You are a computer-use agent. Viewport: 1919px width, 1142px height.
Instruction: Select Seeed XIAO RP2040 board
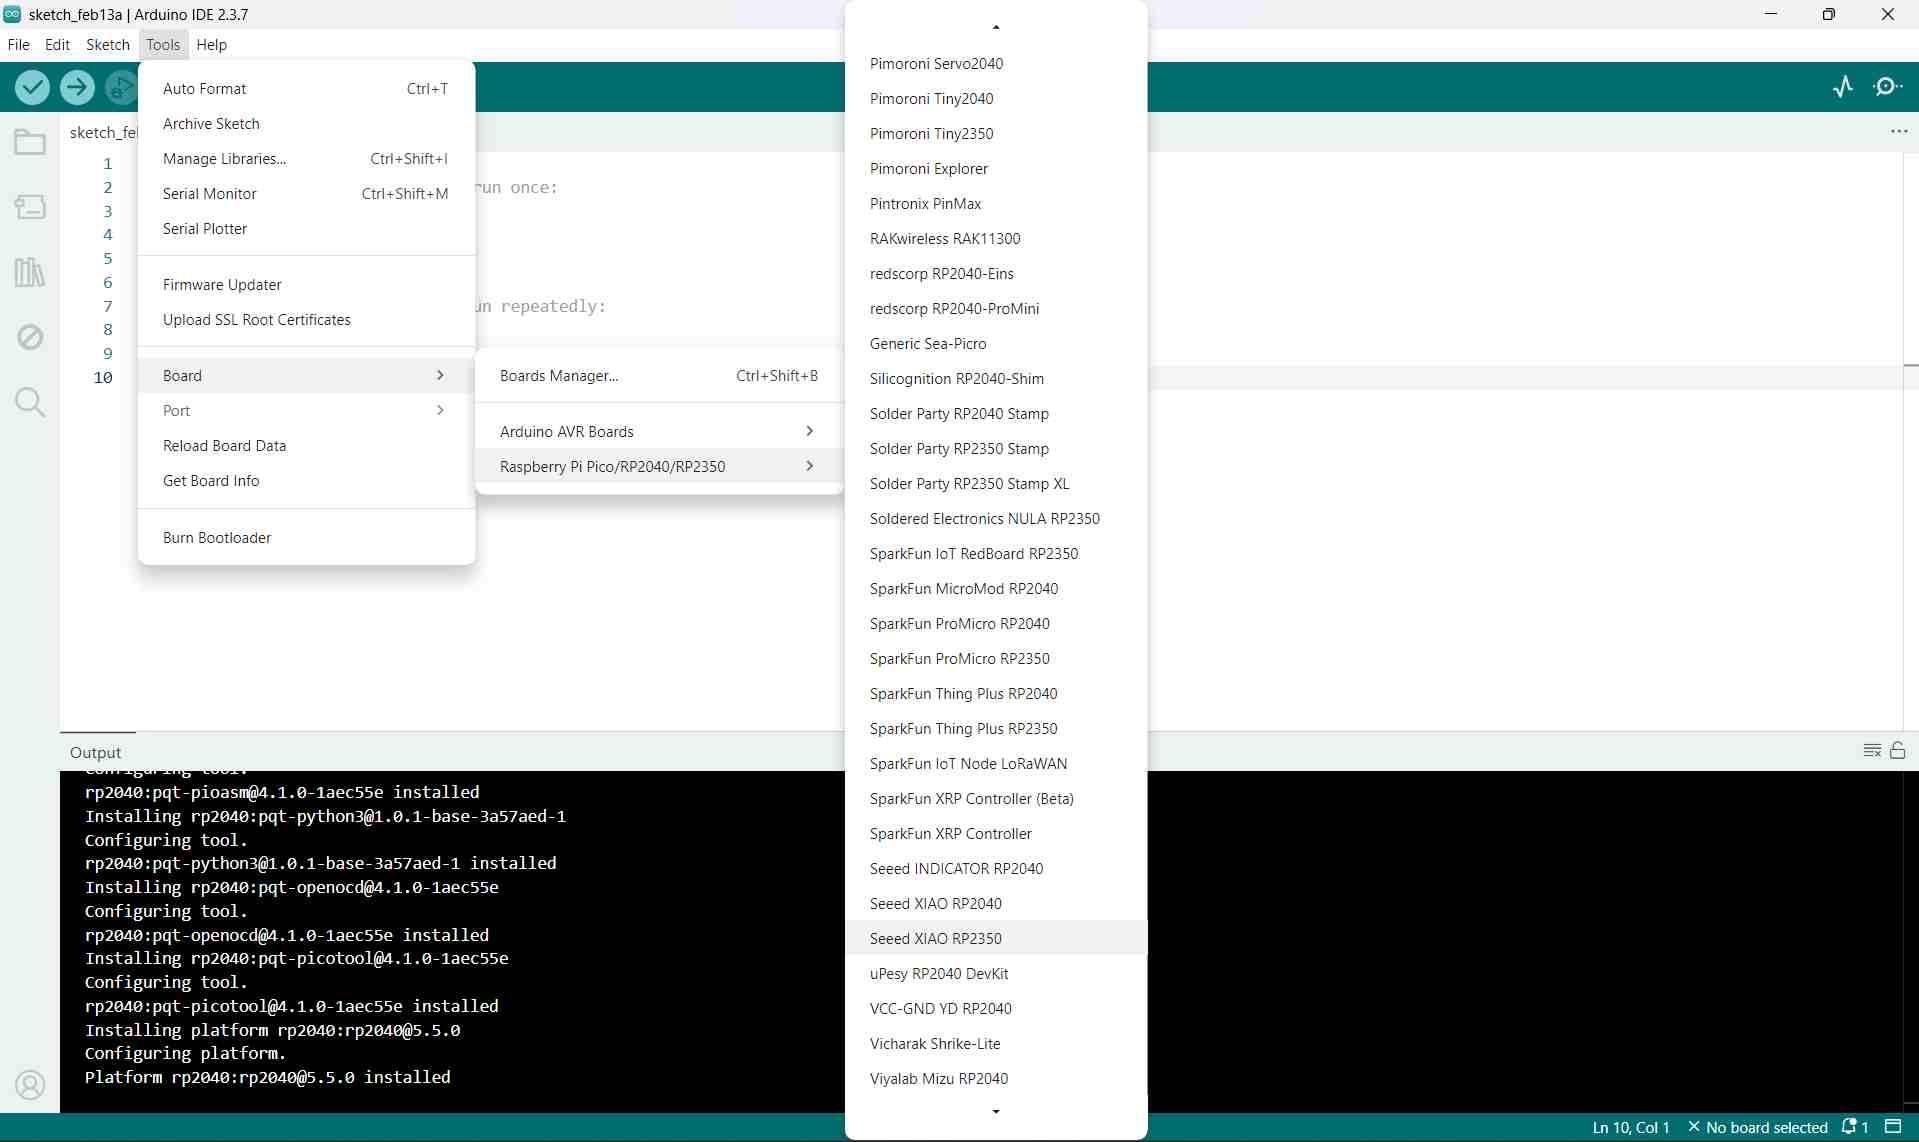point(996,903)
